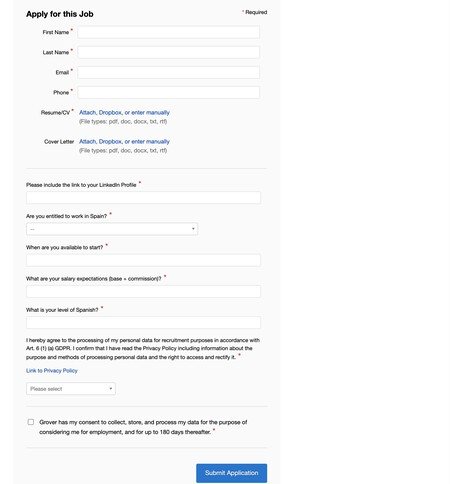
Task: Open the Link to Privacy Policy
Action: [x=52, y=371]
